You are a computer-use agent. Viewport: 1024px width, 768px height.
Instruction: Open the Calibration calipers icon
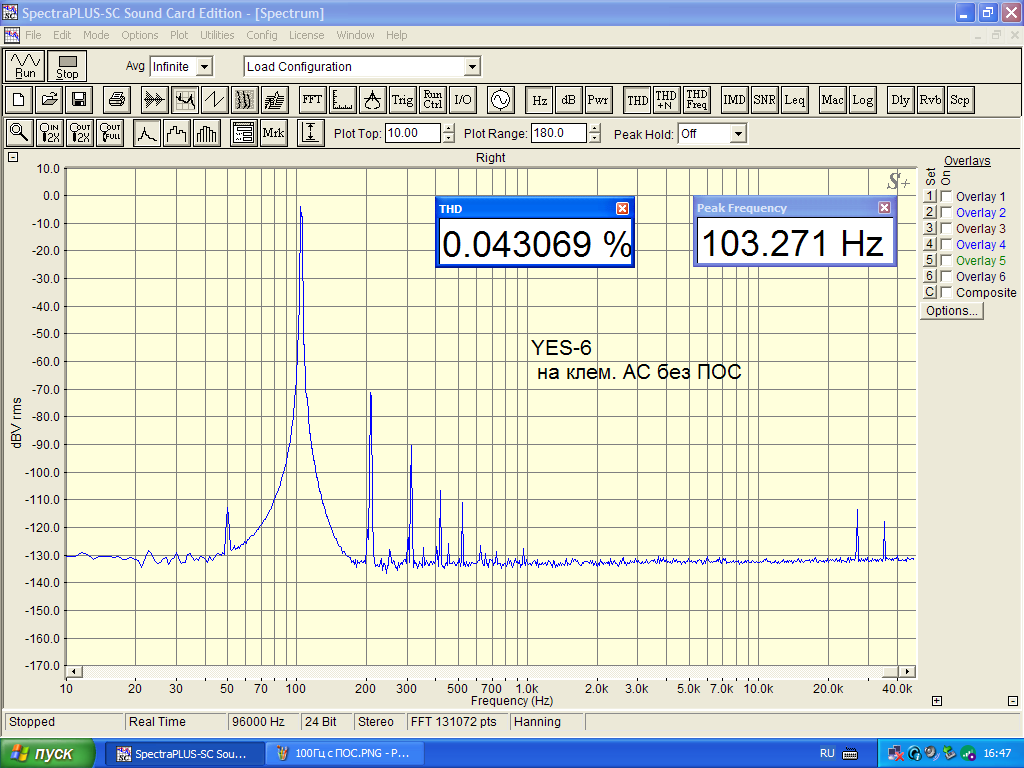pyautogui.click(x=372, y=99)
